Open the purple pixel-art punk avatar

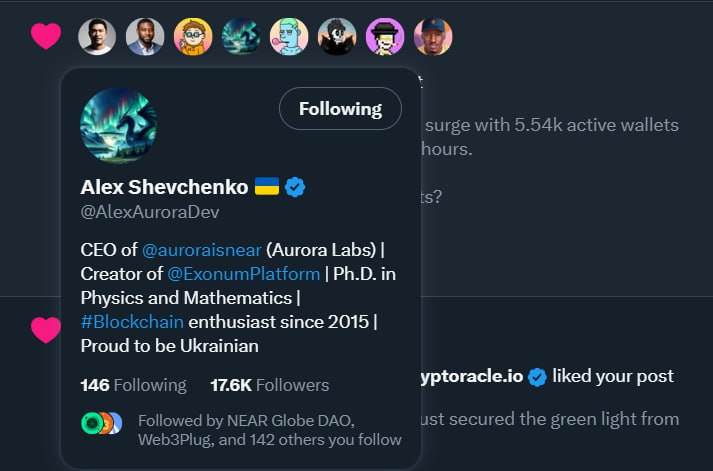tap(385, 37)
